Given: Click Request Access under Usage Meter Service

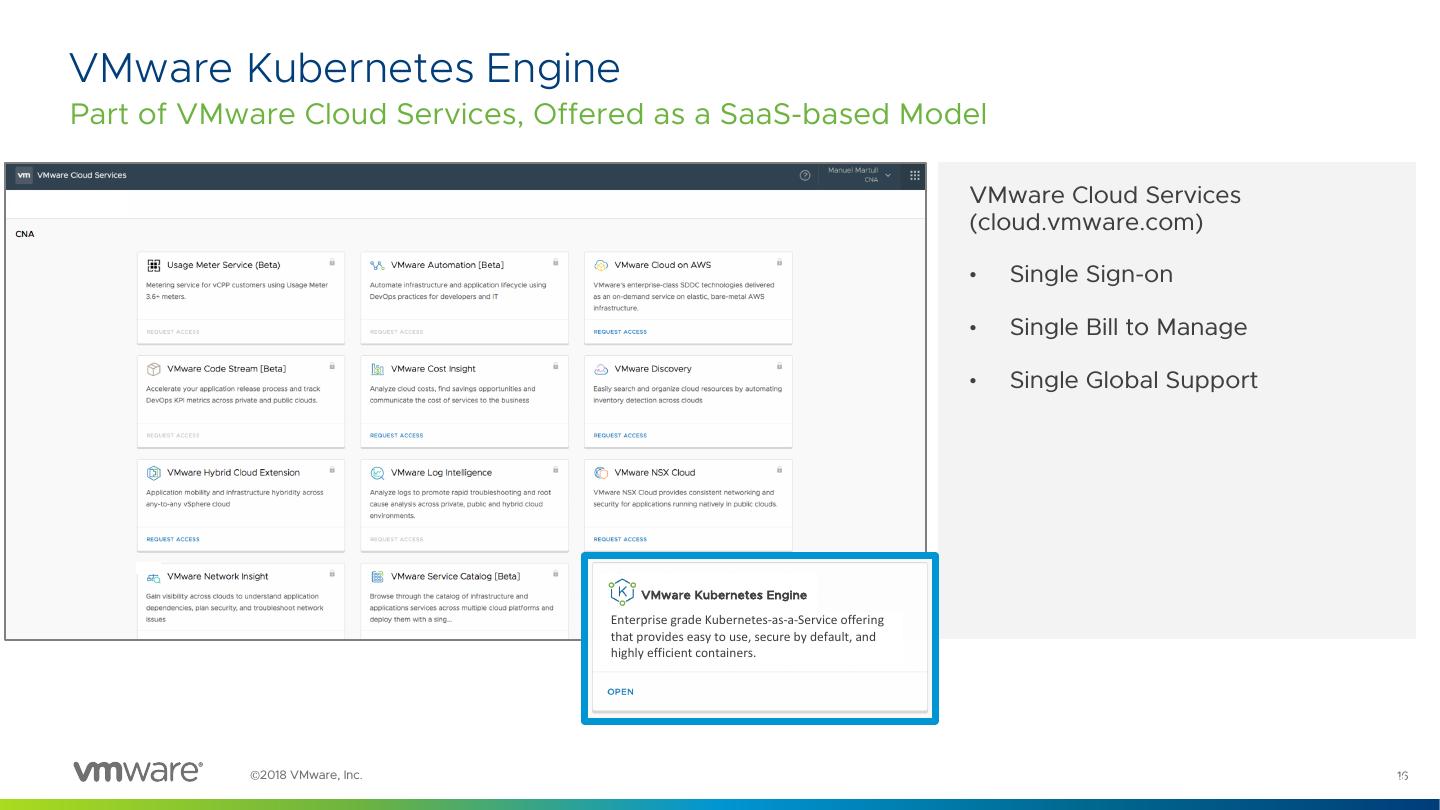Looking at the screenshot, I should tap(173, 332).
